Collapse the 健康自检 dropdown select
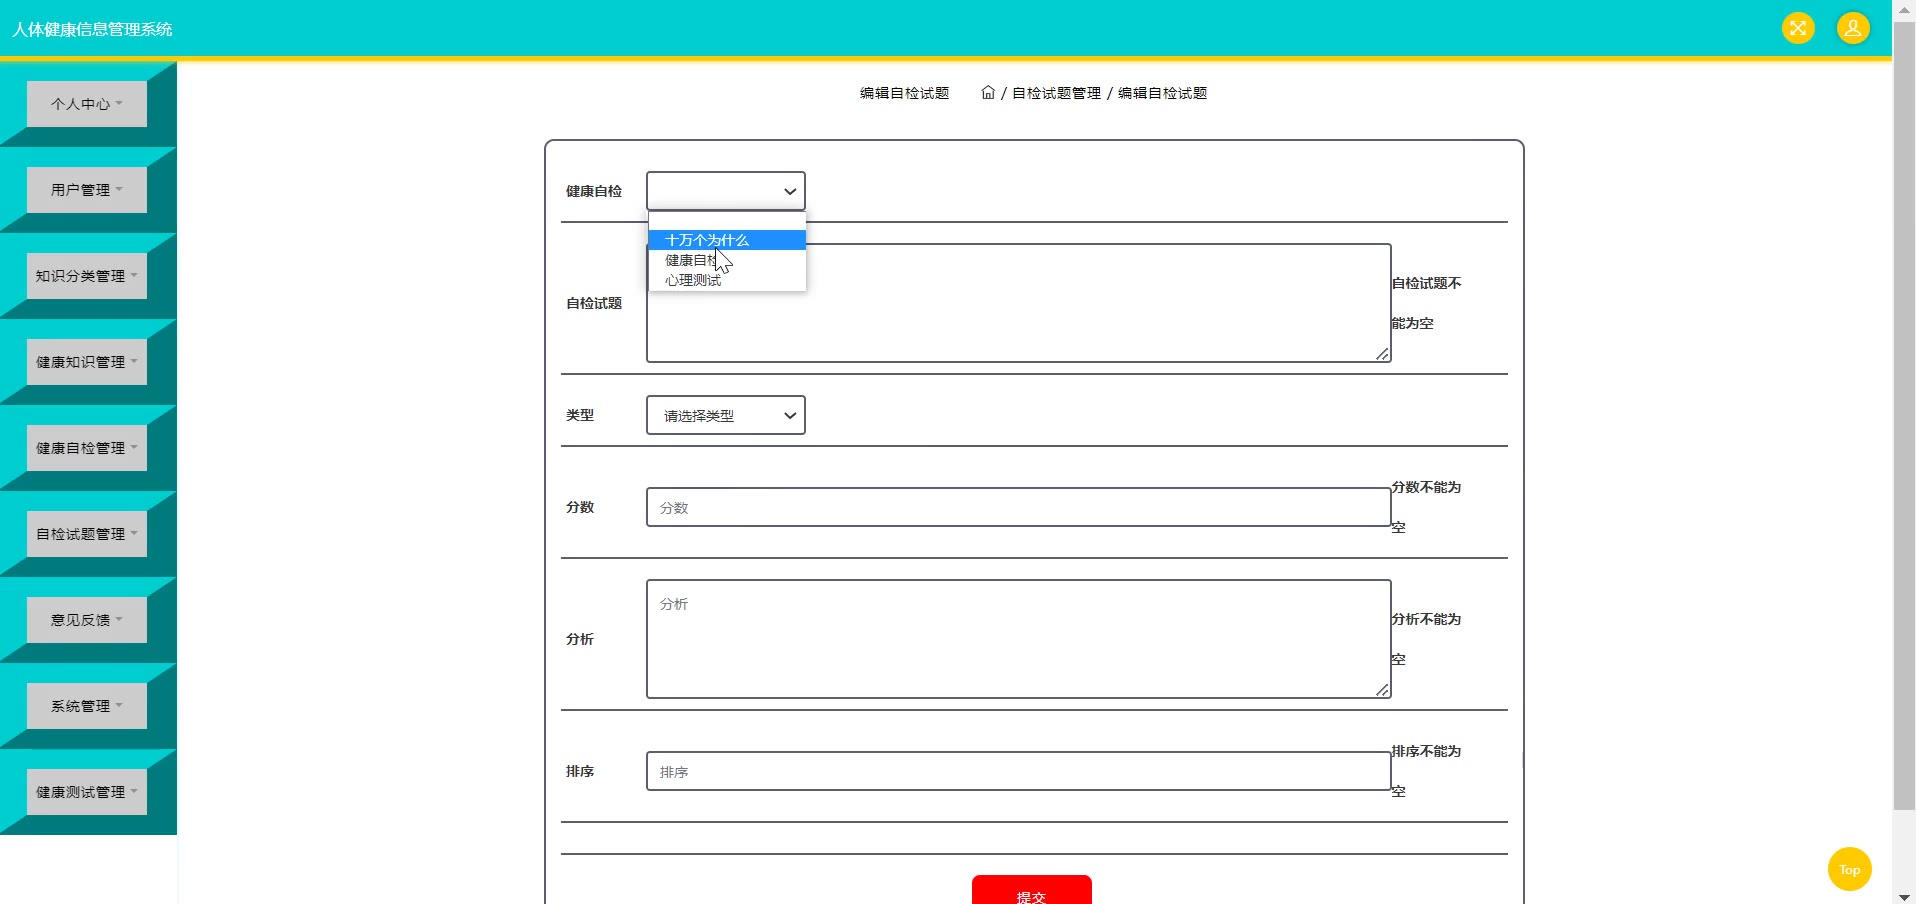 [726, 191]
